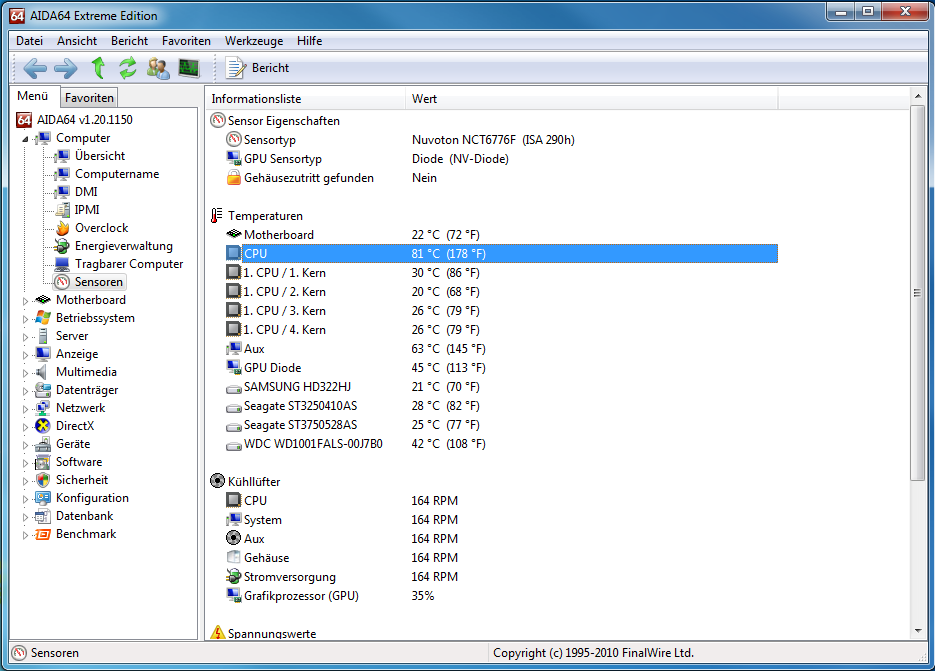Expand the Betriebssystem tree node
This screenshot has height=671, width=935.
(x=25, y=319)
